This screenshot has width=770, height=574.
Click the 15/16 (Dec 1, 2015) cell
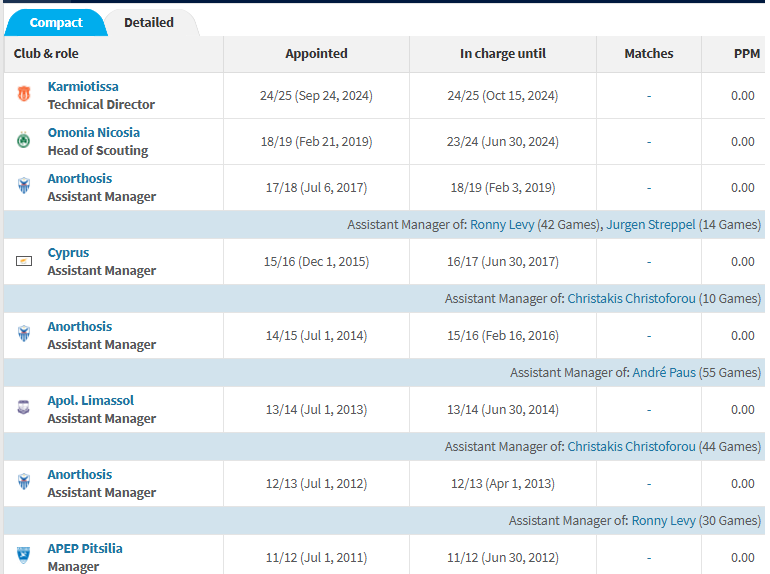pyautogui.click(x=316, y=262)
